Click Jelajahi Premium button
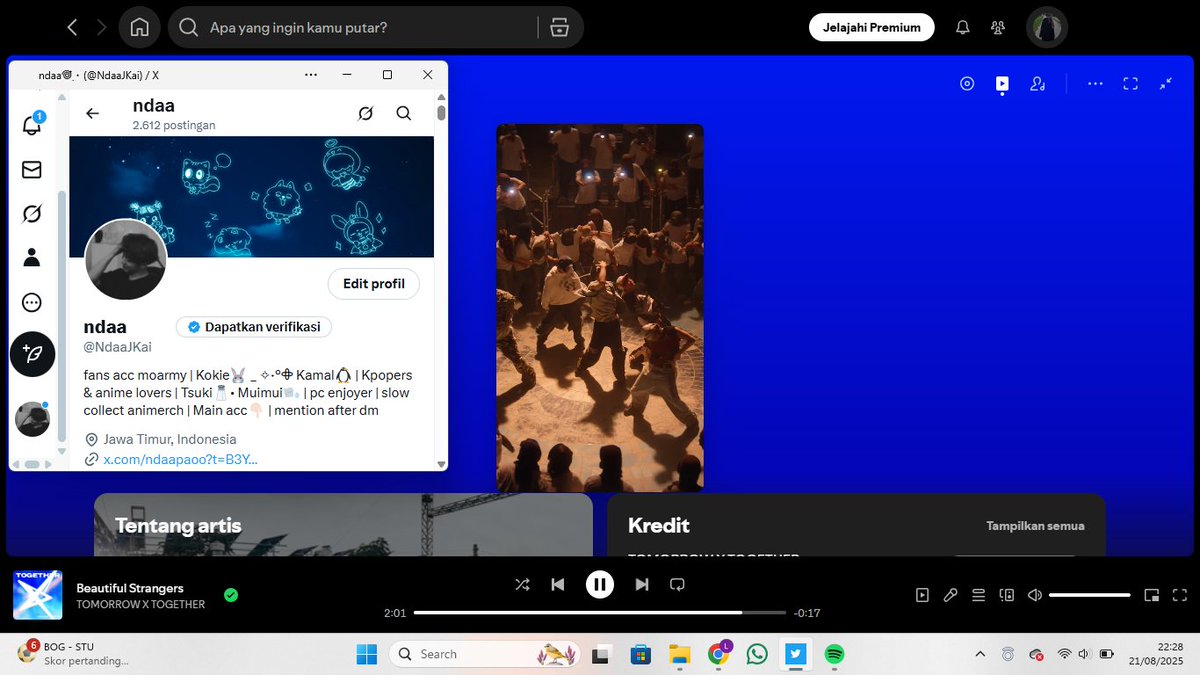Viewport: 1200px width, 675px height. [x=872, y=28]
